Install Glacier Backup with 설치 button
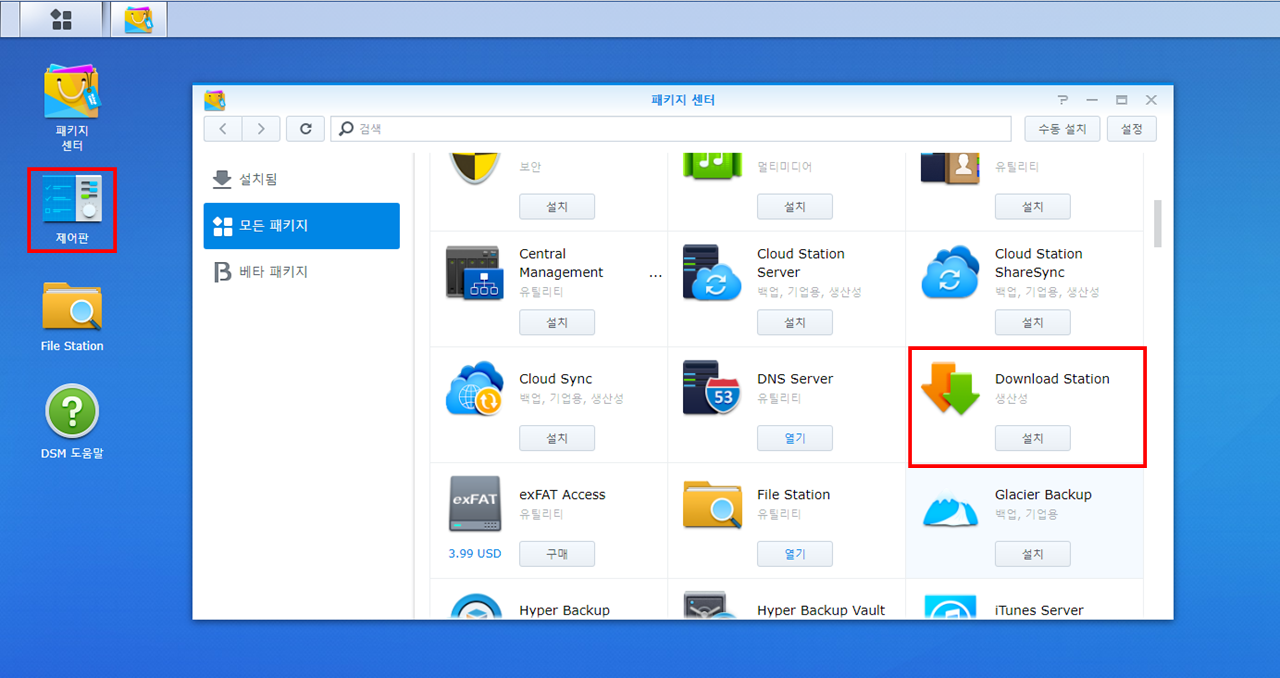 tap(1033, 554)
